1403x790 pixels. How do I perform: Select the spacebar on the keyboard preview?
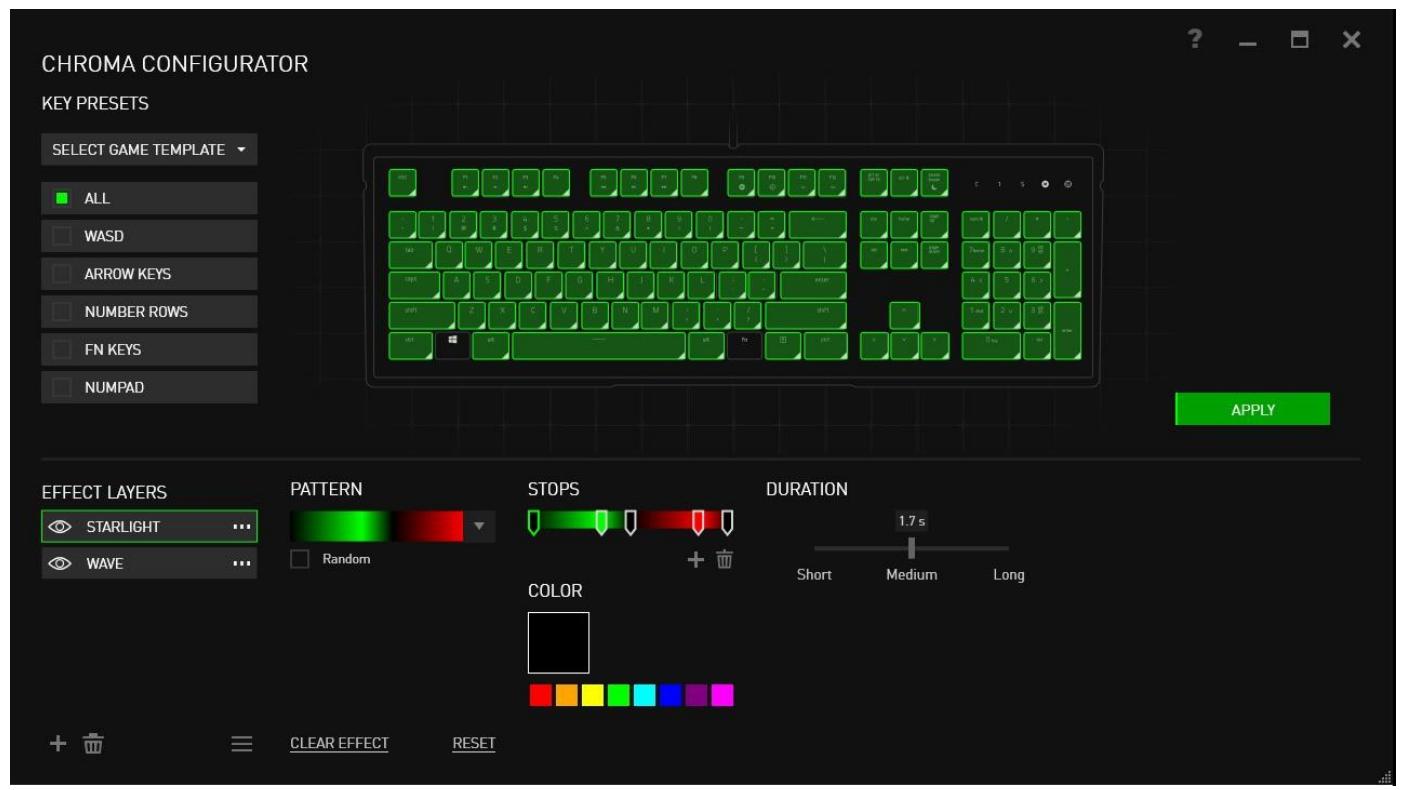tap(599, 345)
